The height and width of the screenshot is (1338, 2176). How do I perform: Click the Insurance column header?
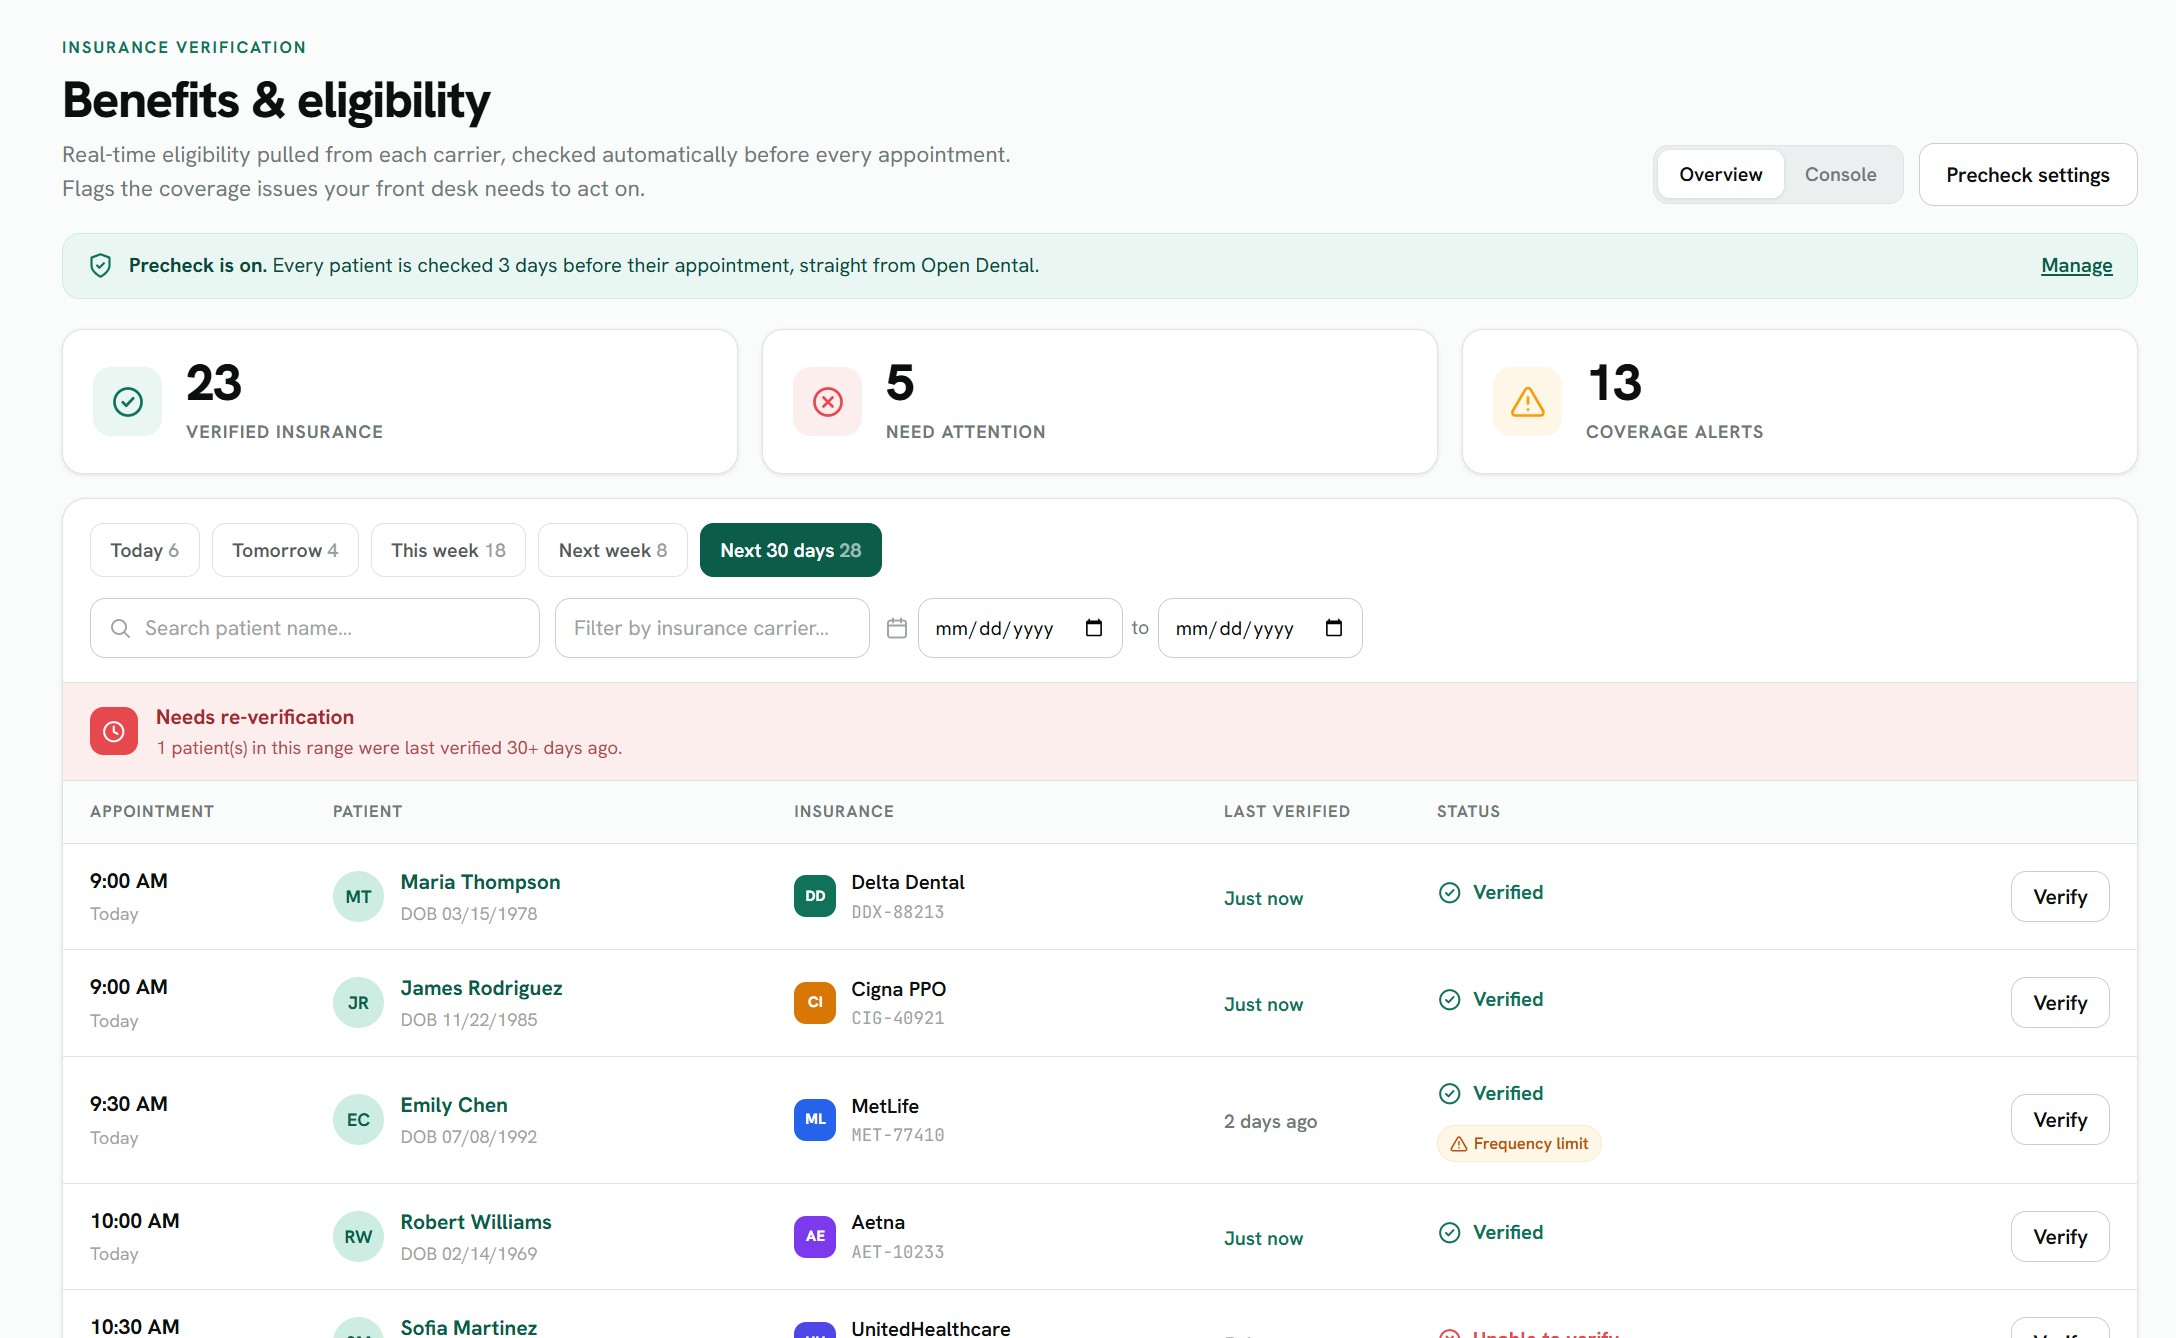pyautogui.click(x=844, y=811)
